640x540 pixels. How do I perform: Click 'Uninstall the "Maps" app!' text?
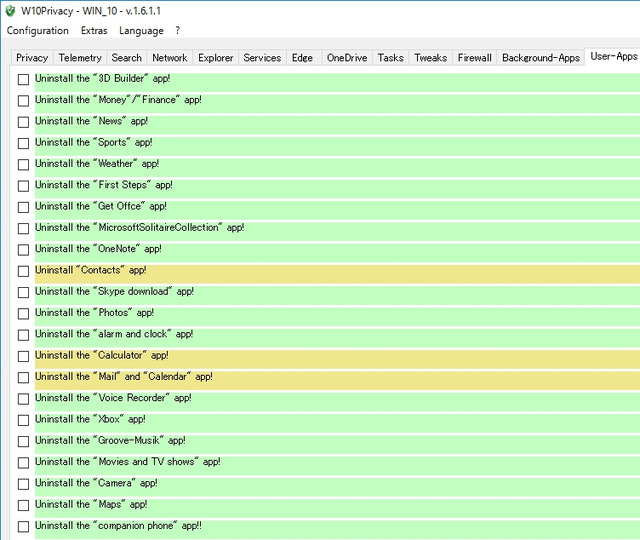(x=91, y=504)
